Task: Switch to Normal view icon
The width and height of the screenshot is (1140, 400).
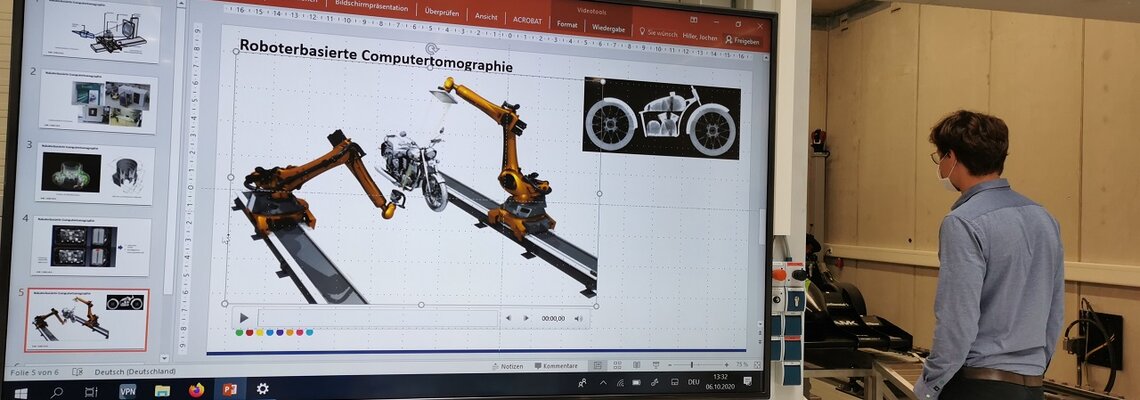Action: pyautogui.click(x=597, y=365)
